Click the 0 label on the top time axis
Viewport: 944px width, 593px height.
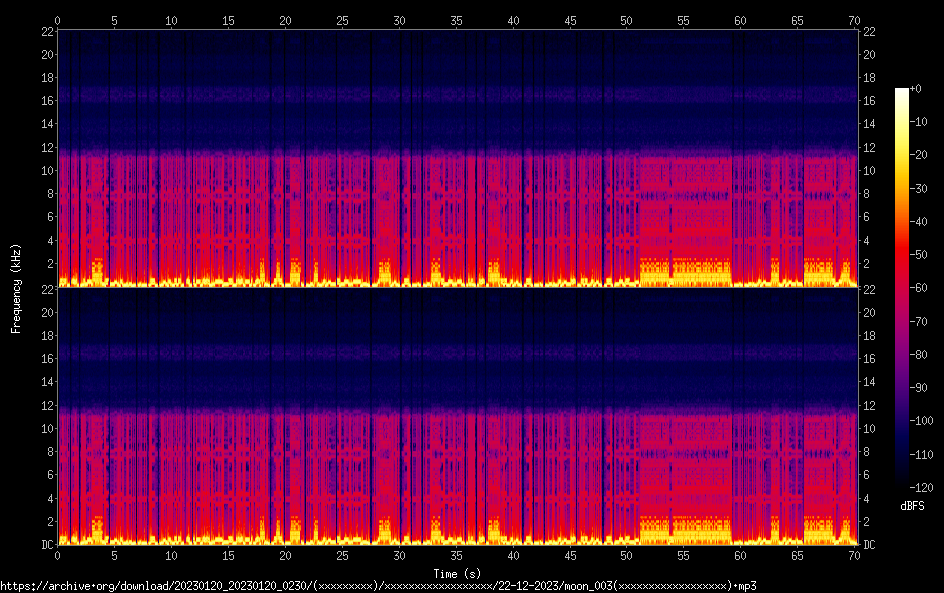pyautogui.click(x=58, y=20)
